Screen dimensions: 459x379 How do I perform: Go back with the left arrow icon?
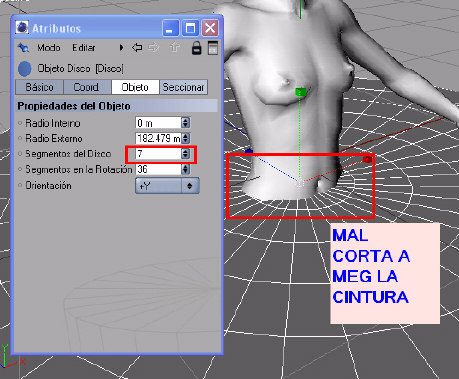137,48
